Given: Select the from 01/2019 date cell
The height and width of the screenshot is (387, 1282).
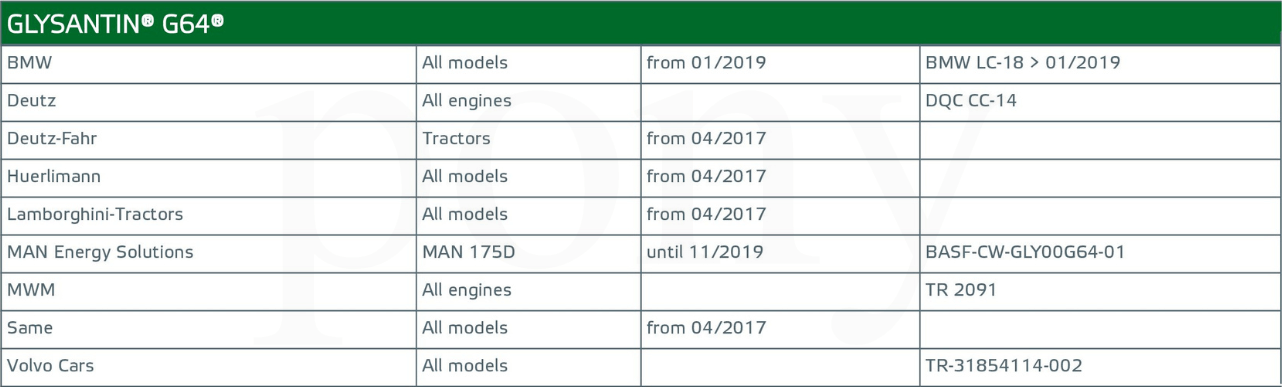Looking at the screenshot, I should tap(780, 63).
